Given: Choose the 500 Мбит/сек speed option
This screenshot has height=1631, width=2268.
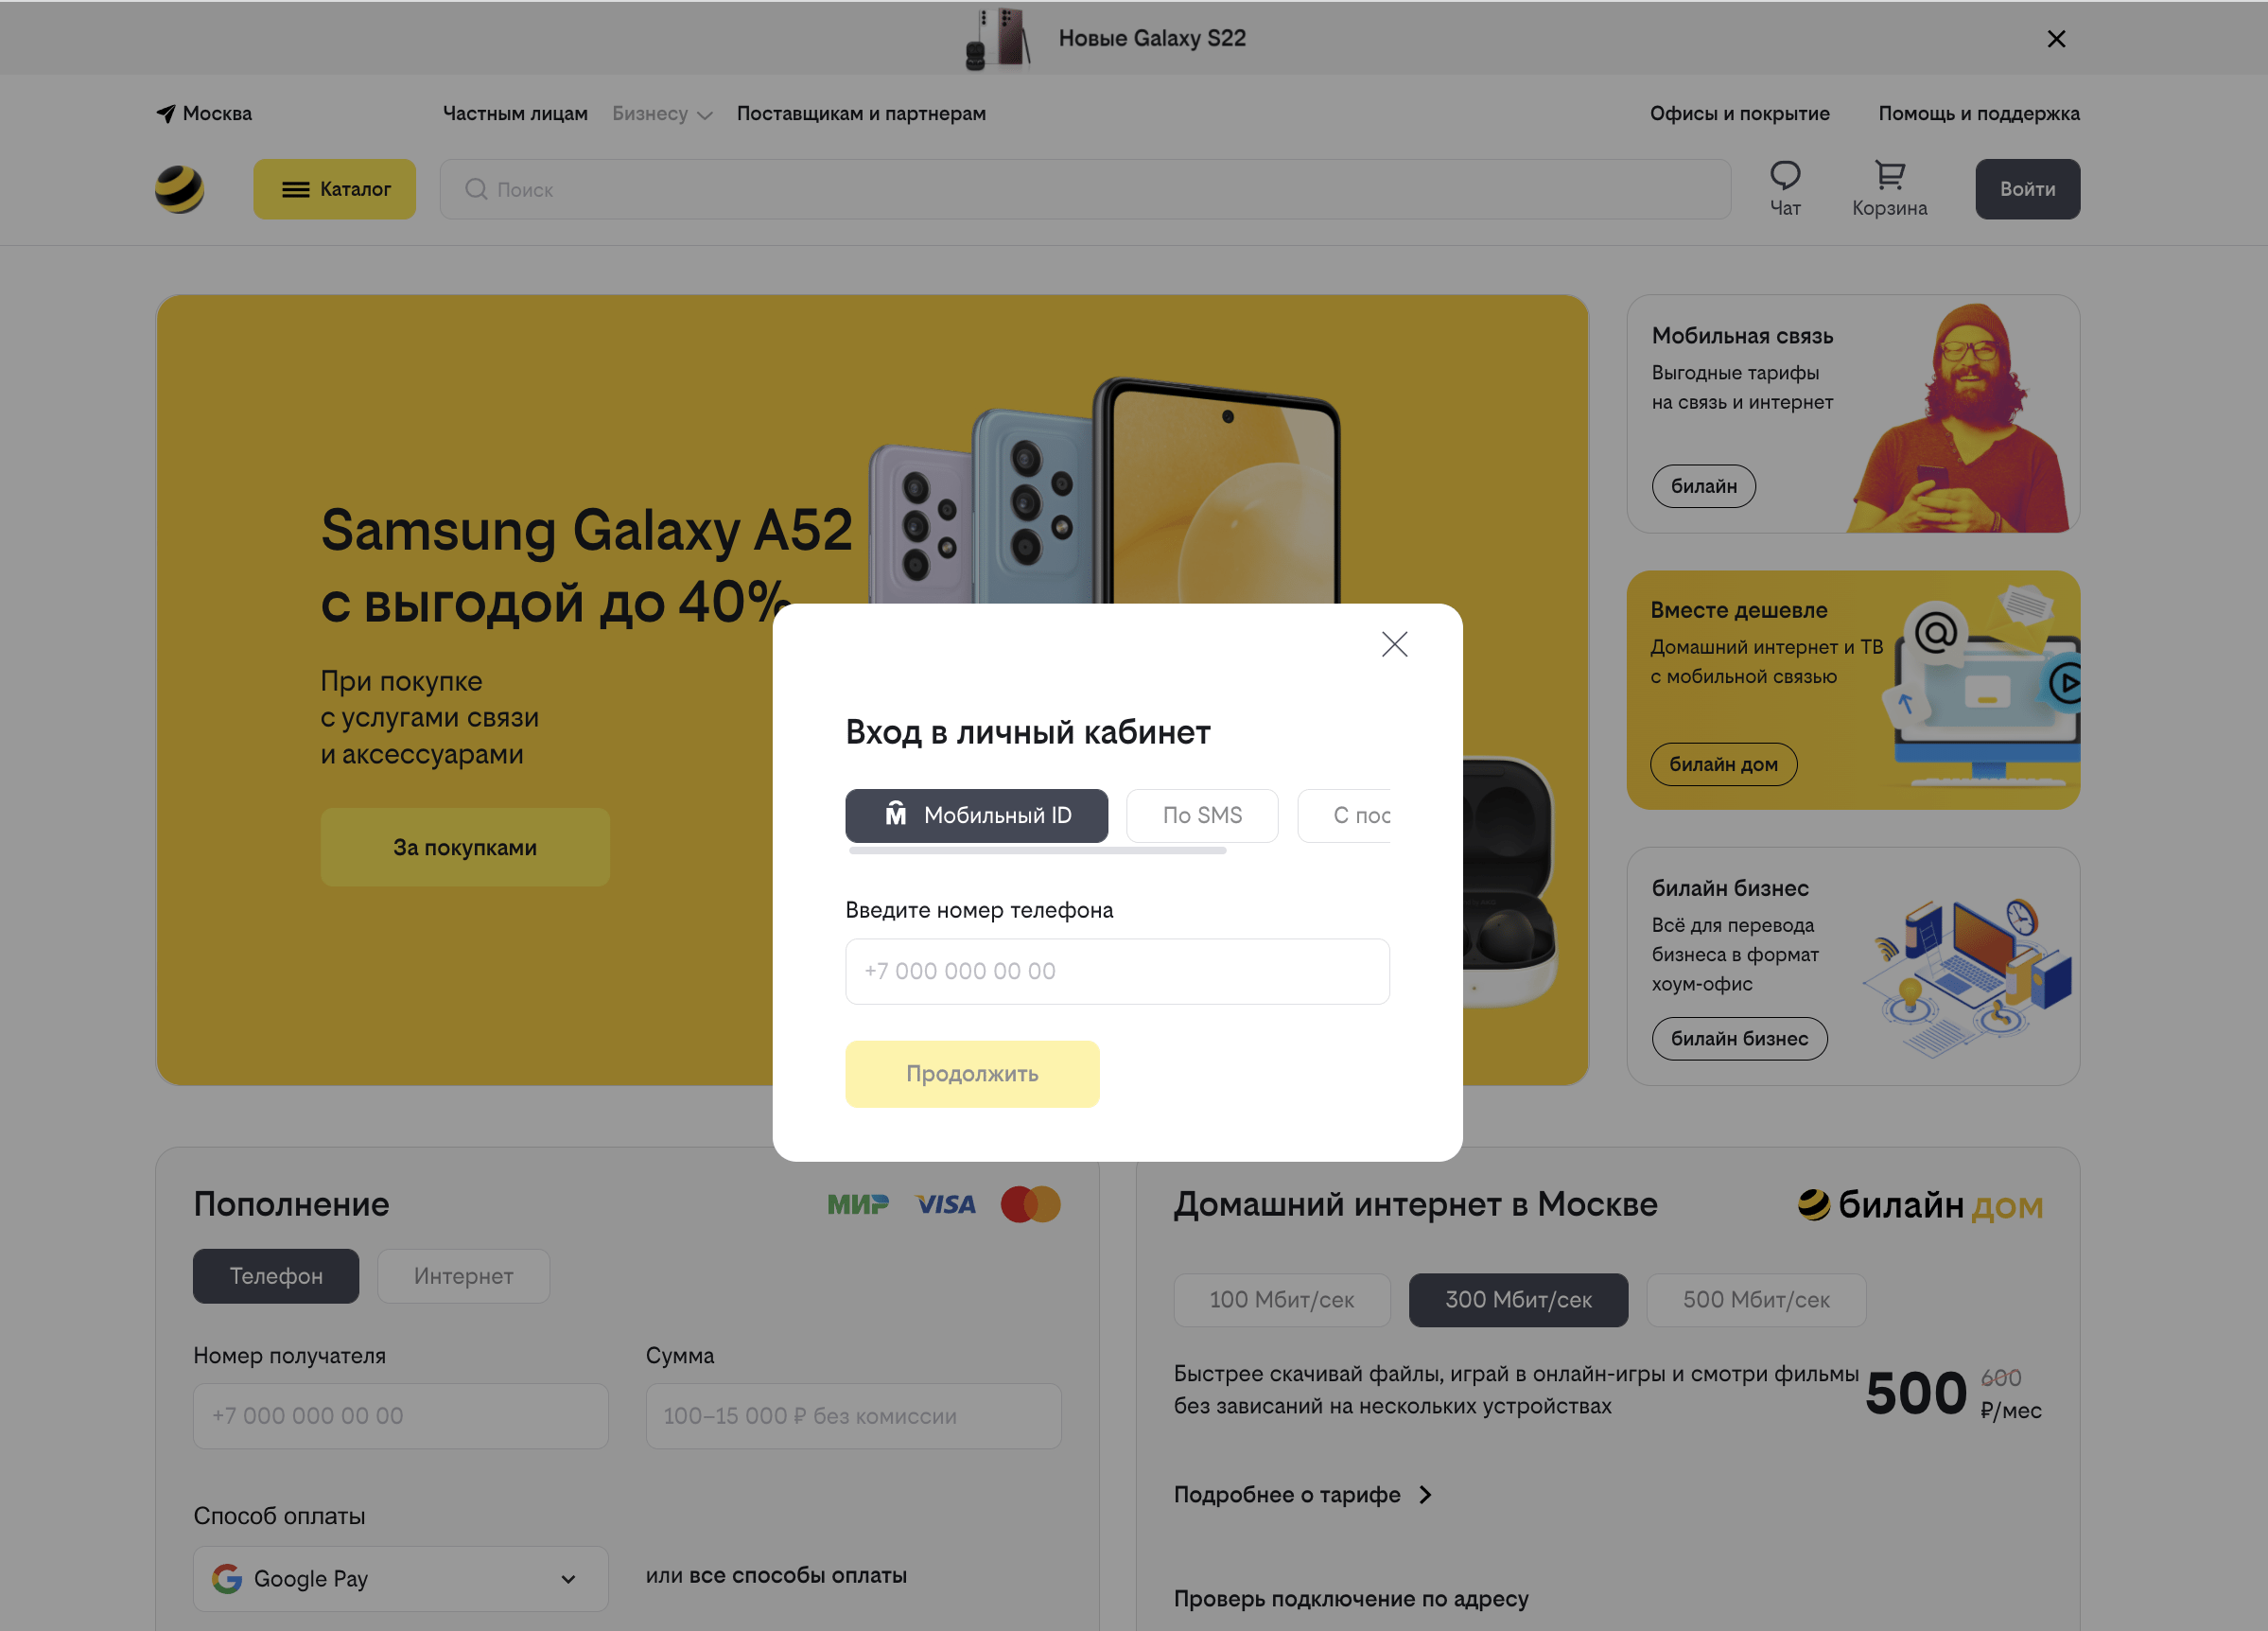Looking at the screenshot, I should [1755, 1299].
